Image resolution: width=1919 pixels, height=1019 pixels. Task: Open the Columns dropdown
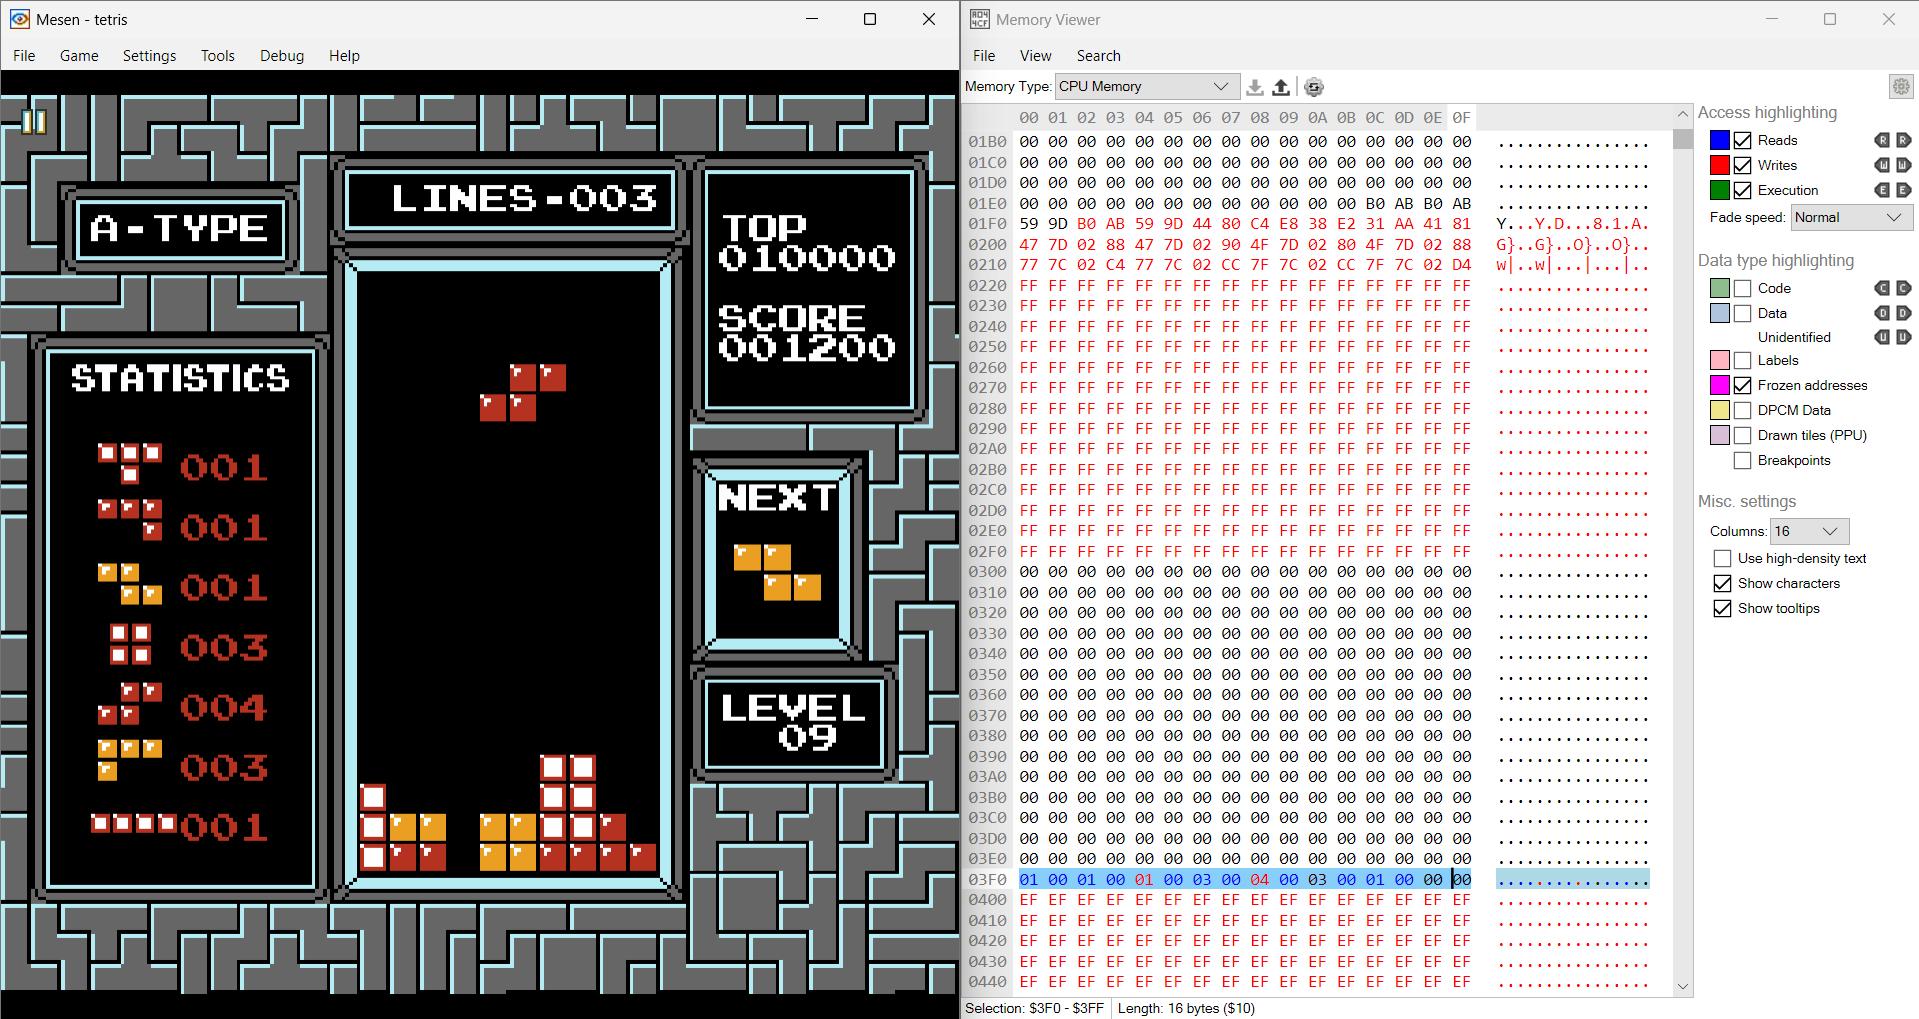[1809, 531]
